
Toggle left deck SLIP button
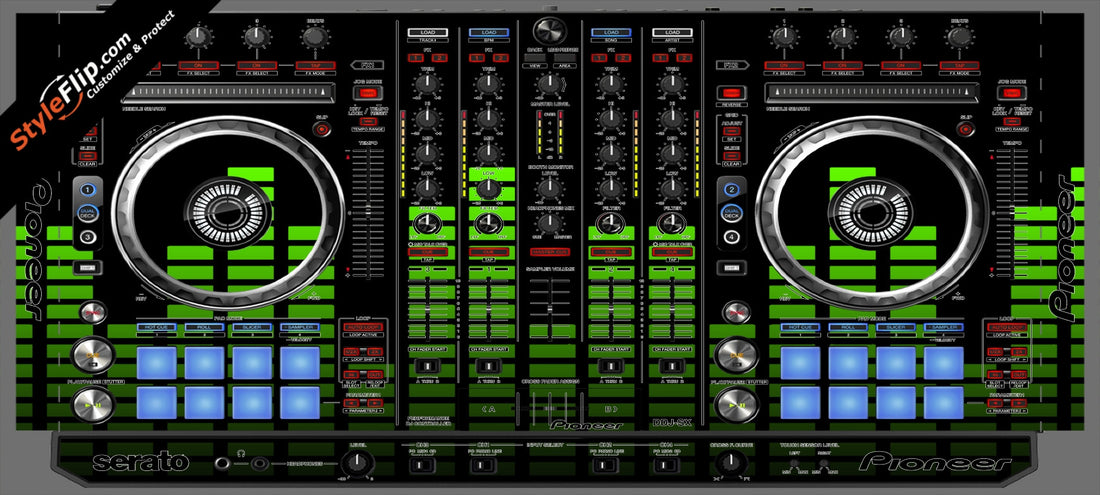point(322,129)
